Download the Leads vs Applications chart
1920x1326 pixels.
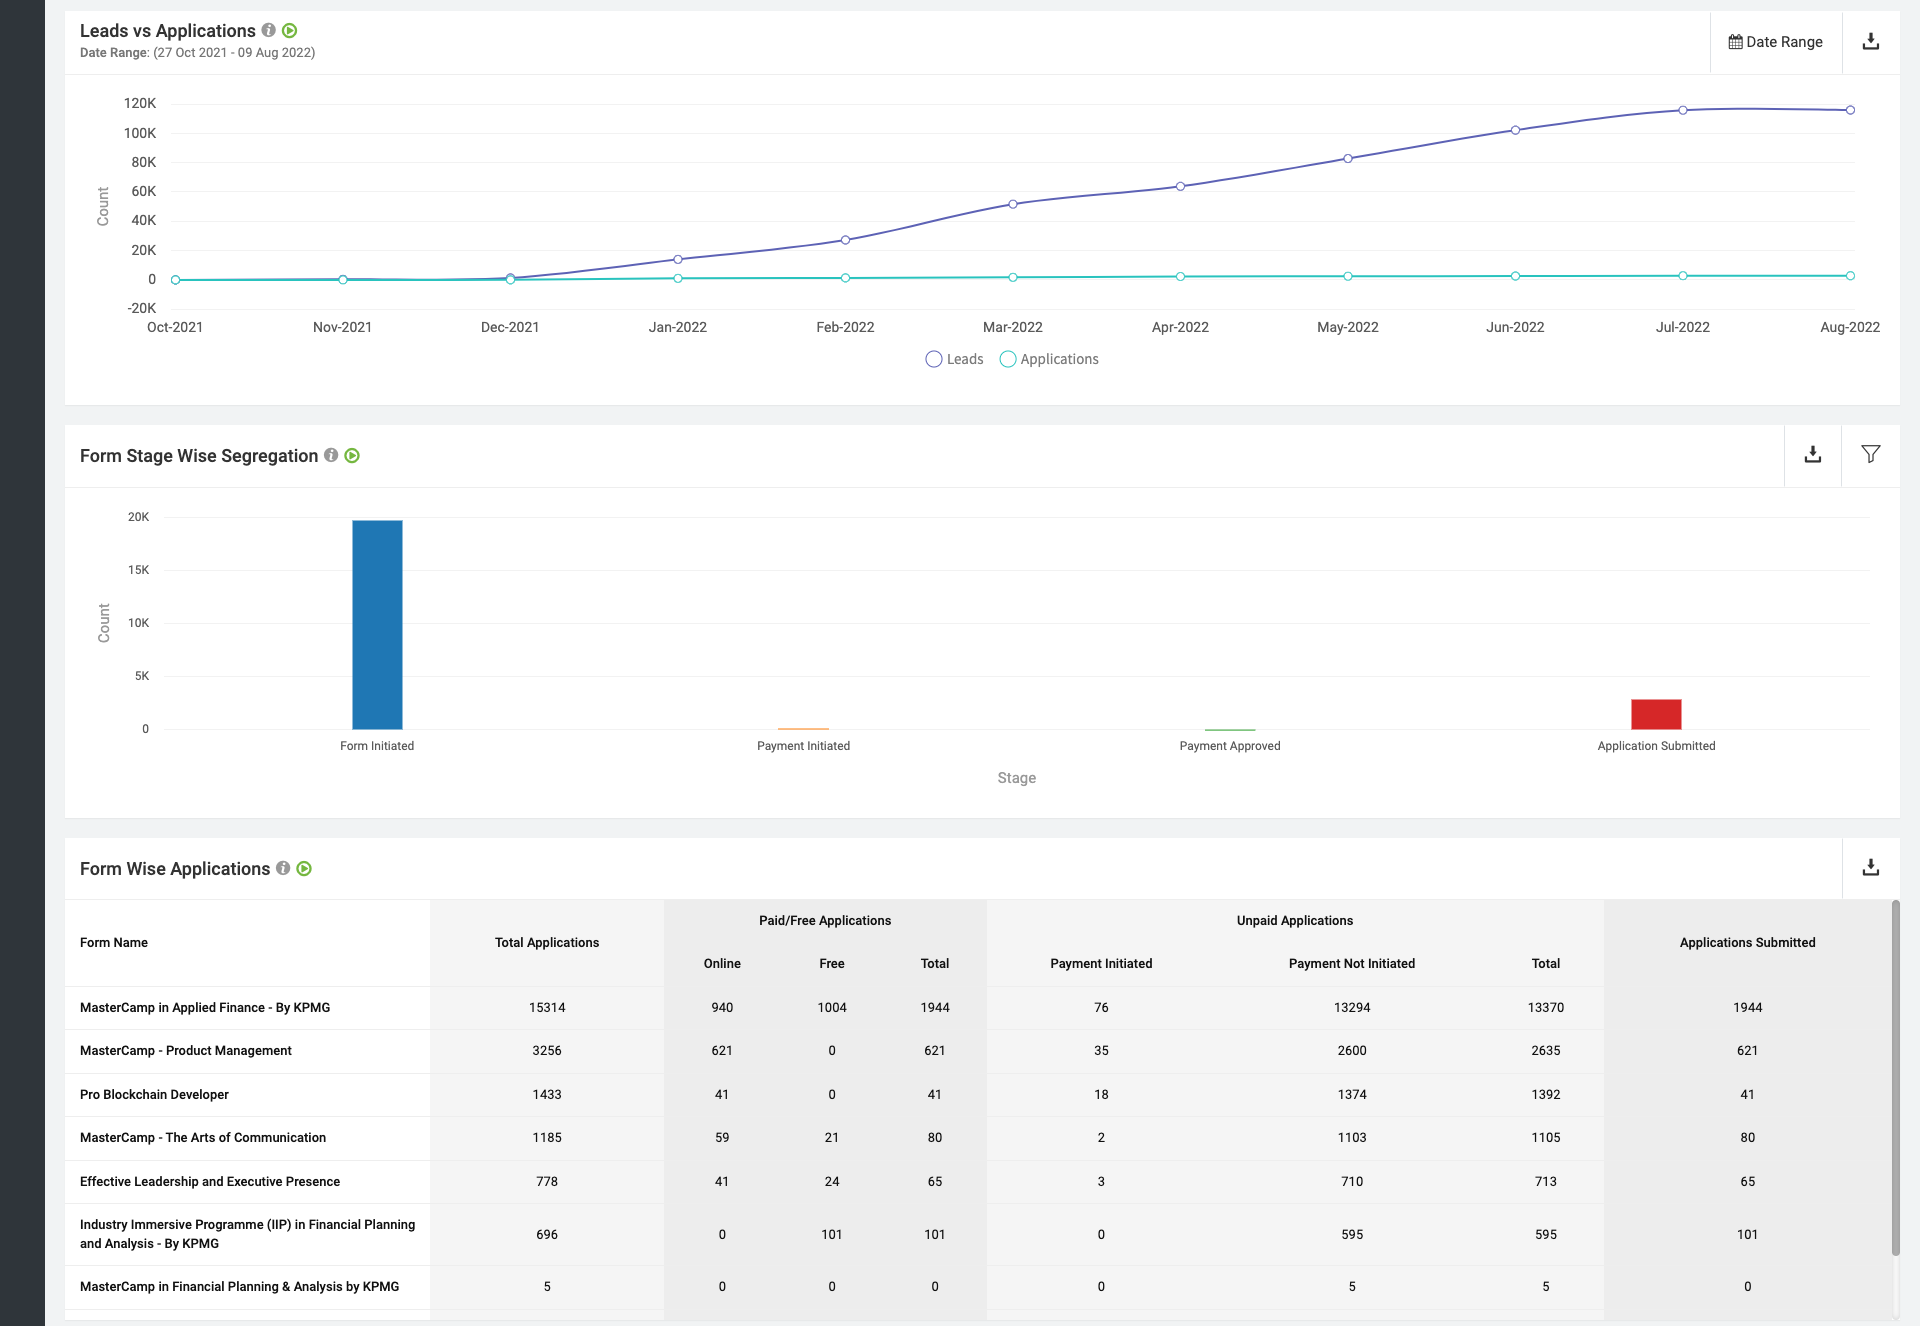coord(1870,42)
